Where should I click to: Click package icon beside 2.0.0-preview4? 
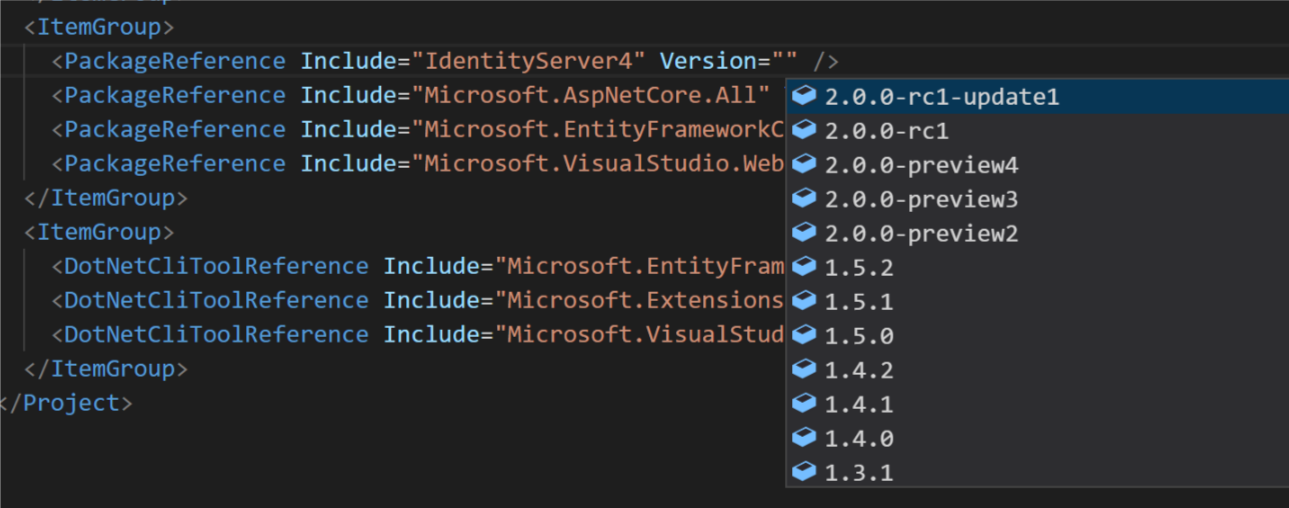[x=804, y=164]
